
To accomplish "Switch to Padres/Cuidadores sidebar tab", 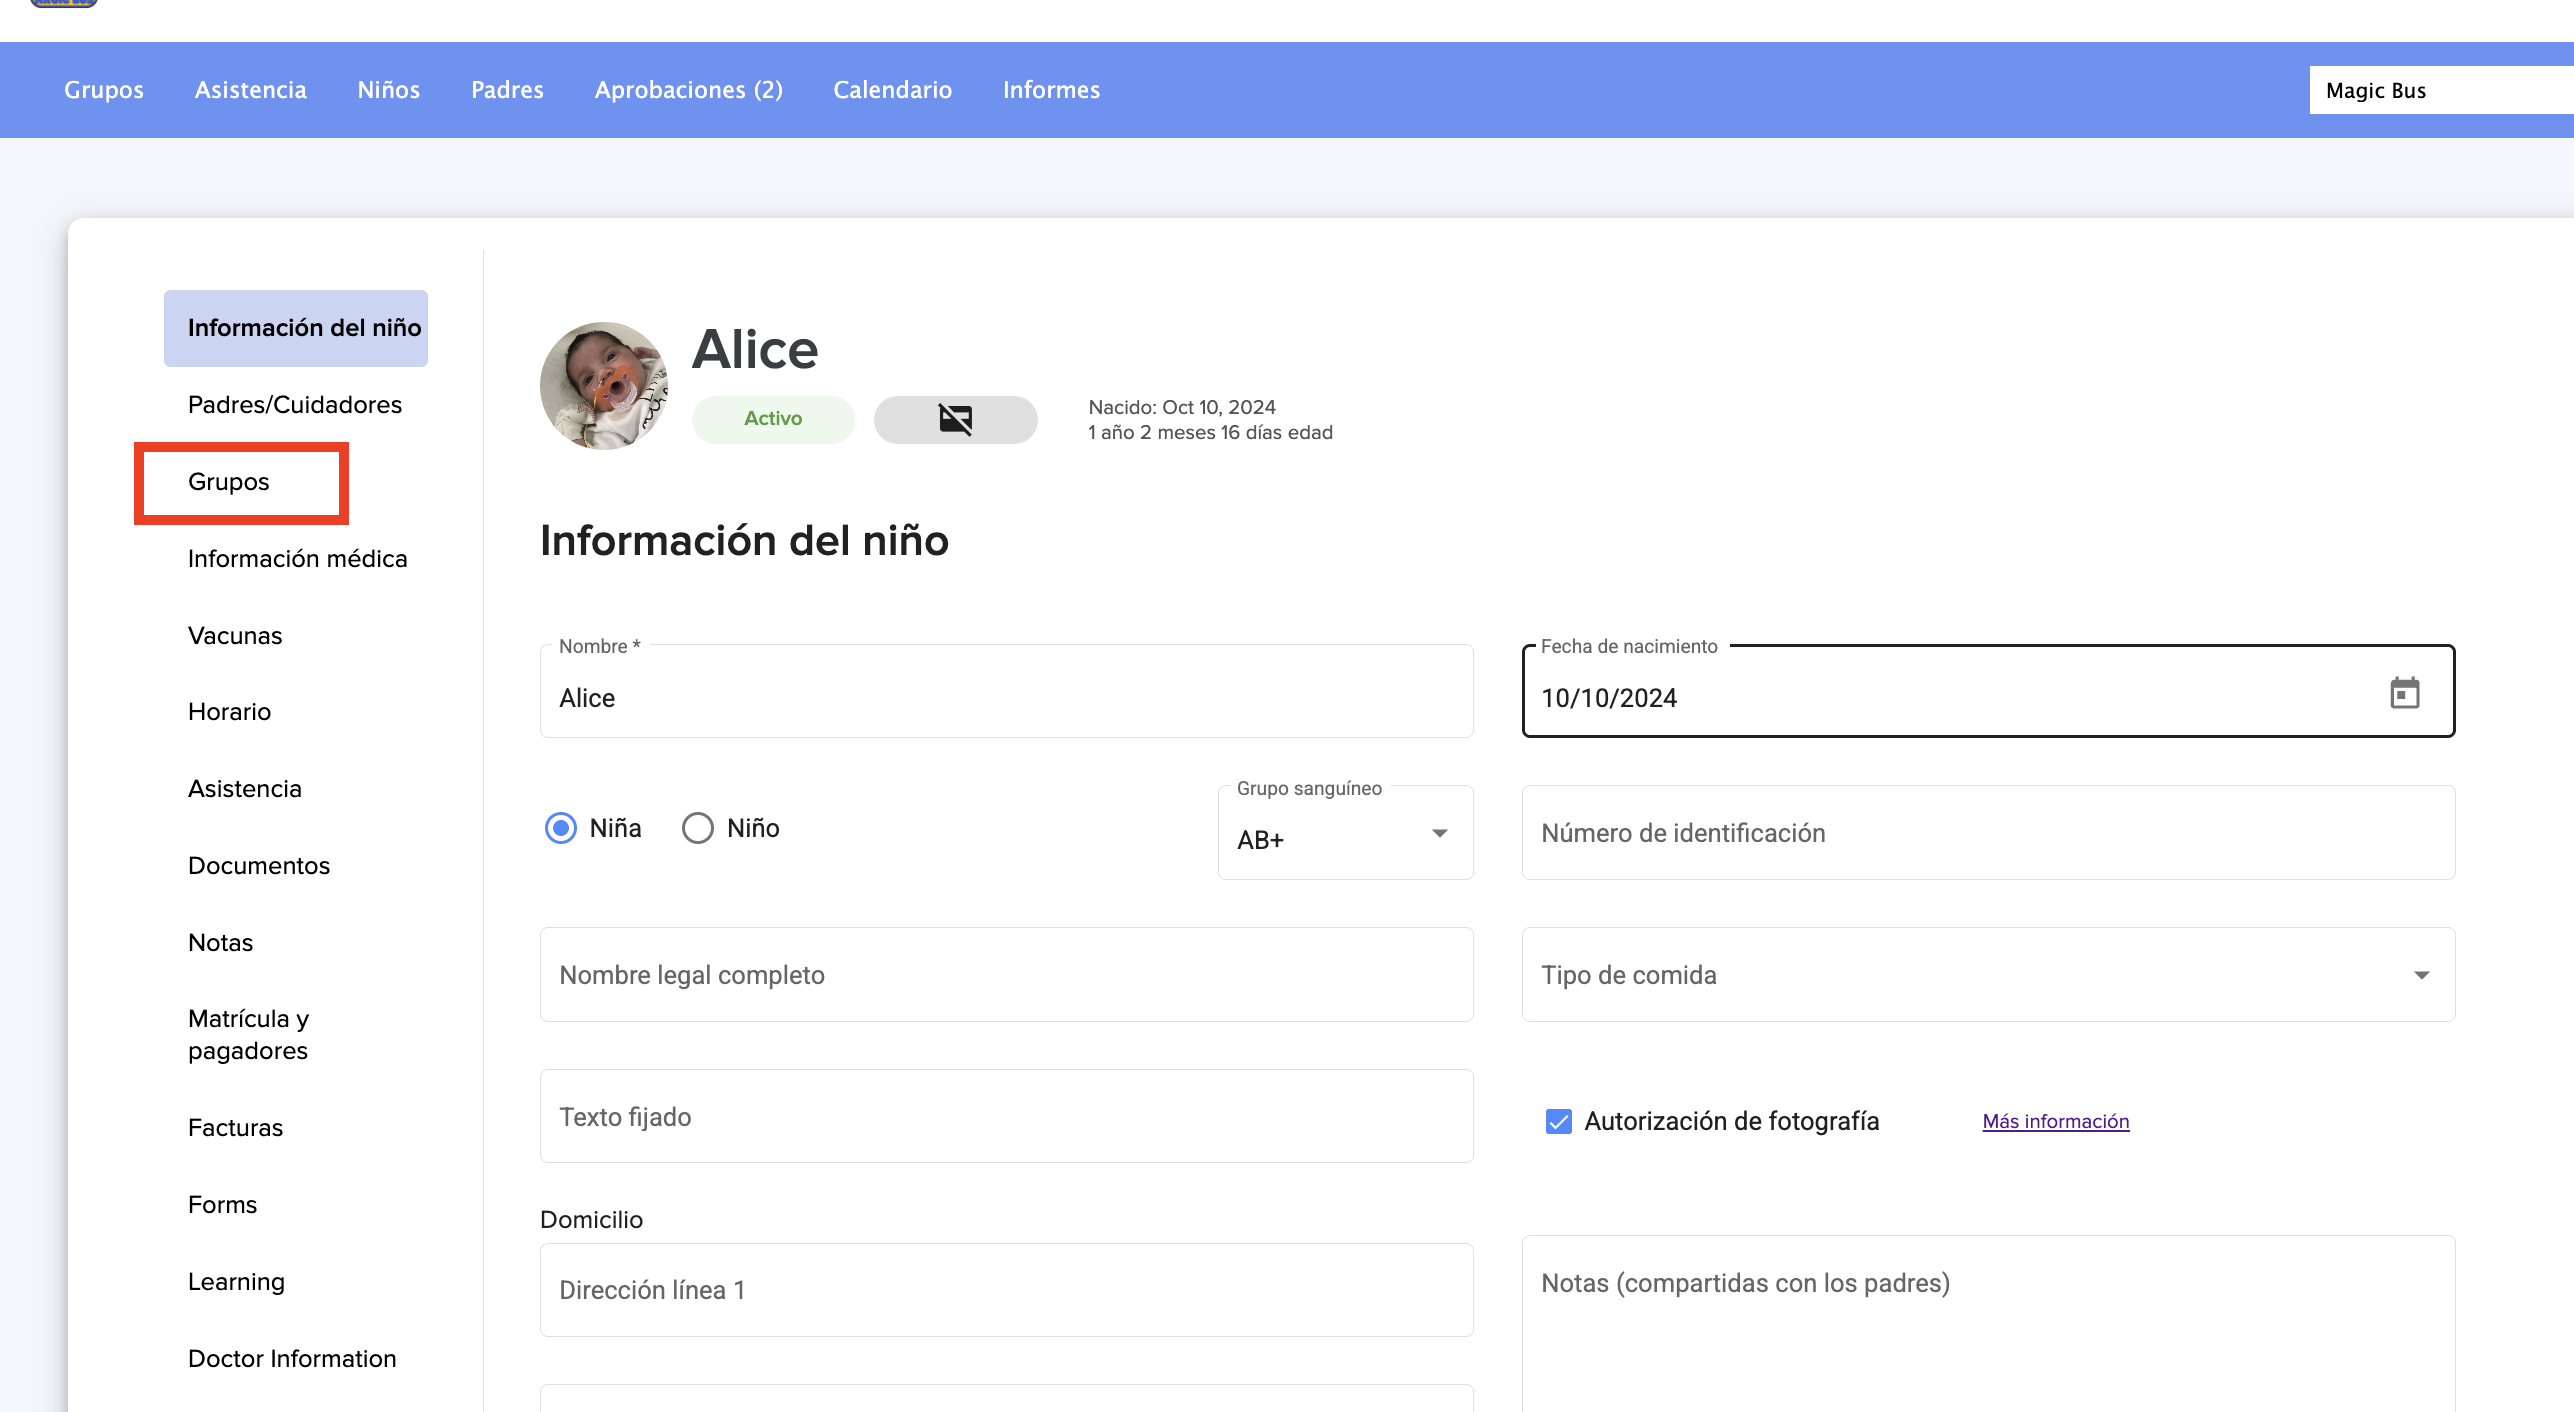I will (295, 405).
